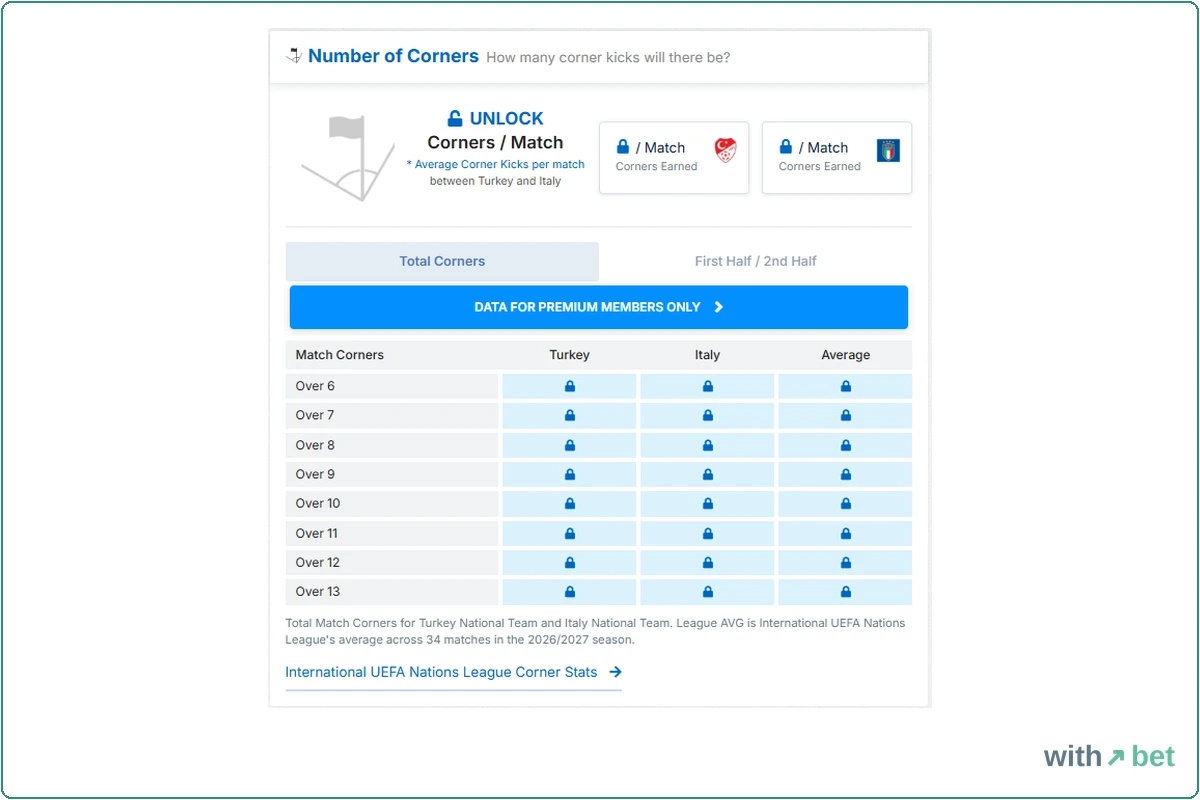Click the Over 12 row label

(318, 562)
